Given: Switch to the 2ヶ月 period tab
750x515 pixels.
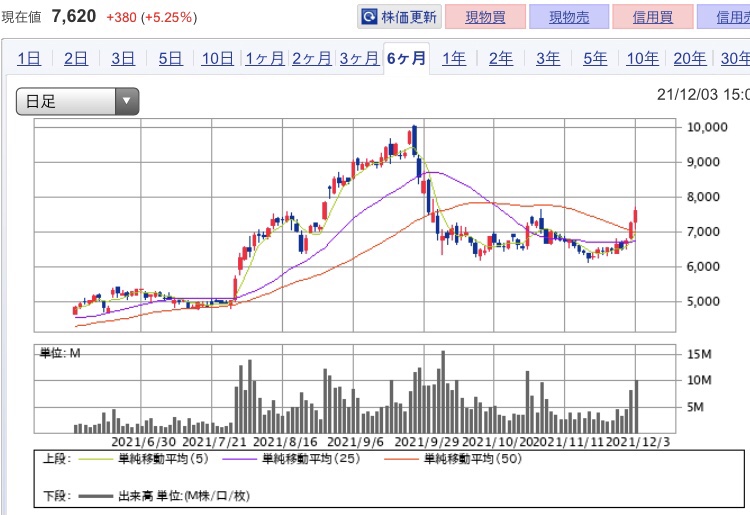Looking at the screenshot, I should click(312, 59).
